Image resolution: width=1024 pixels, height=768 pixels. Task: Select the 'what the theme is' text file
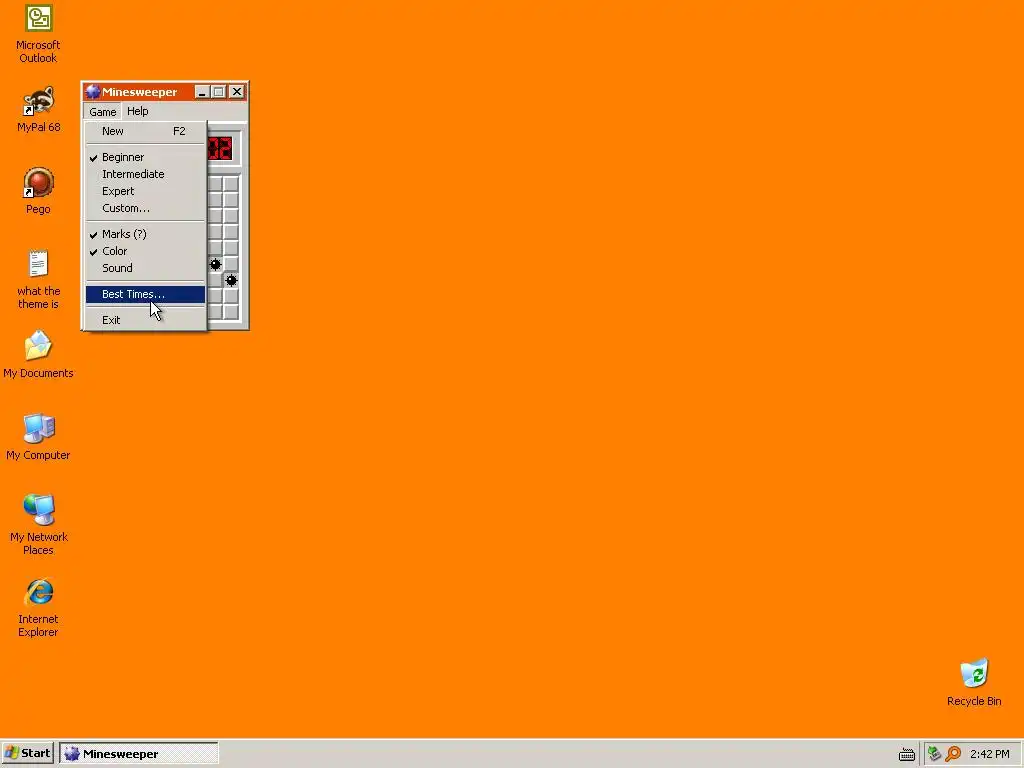tap(38, 279)
